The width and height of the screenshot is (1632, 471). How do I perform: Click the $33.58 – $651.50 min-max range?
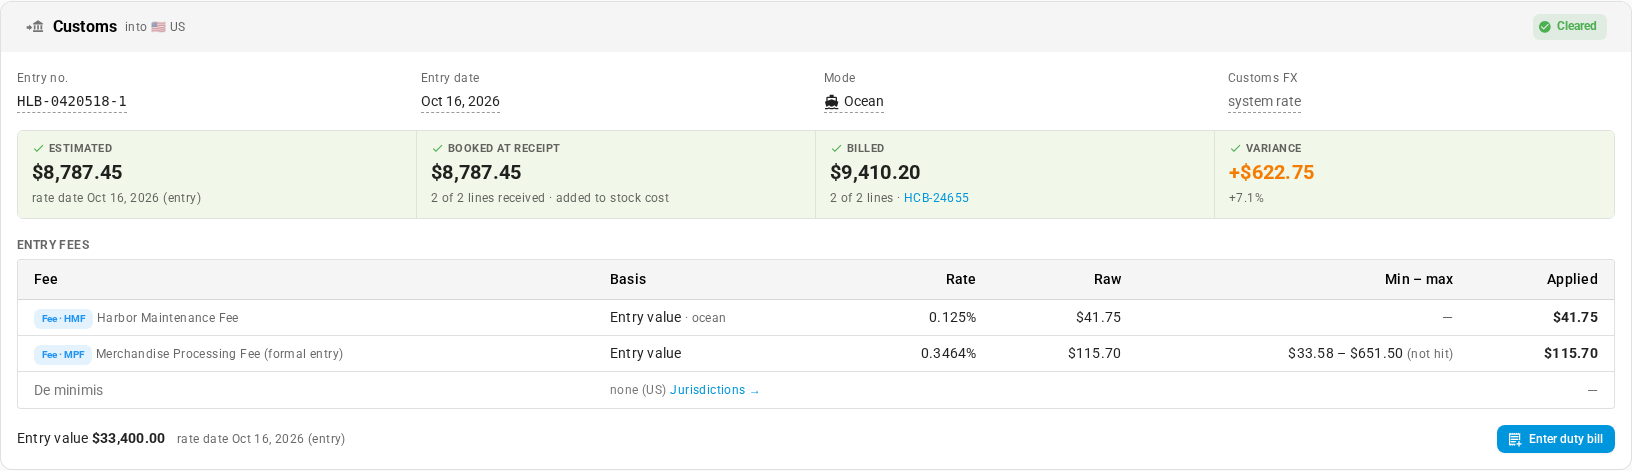[1345, 353]
